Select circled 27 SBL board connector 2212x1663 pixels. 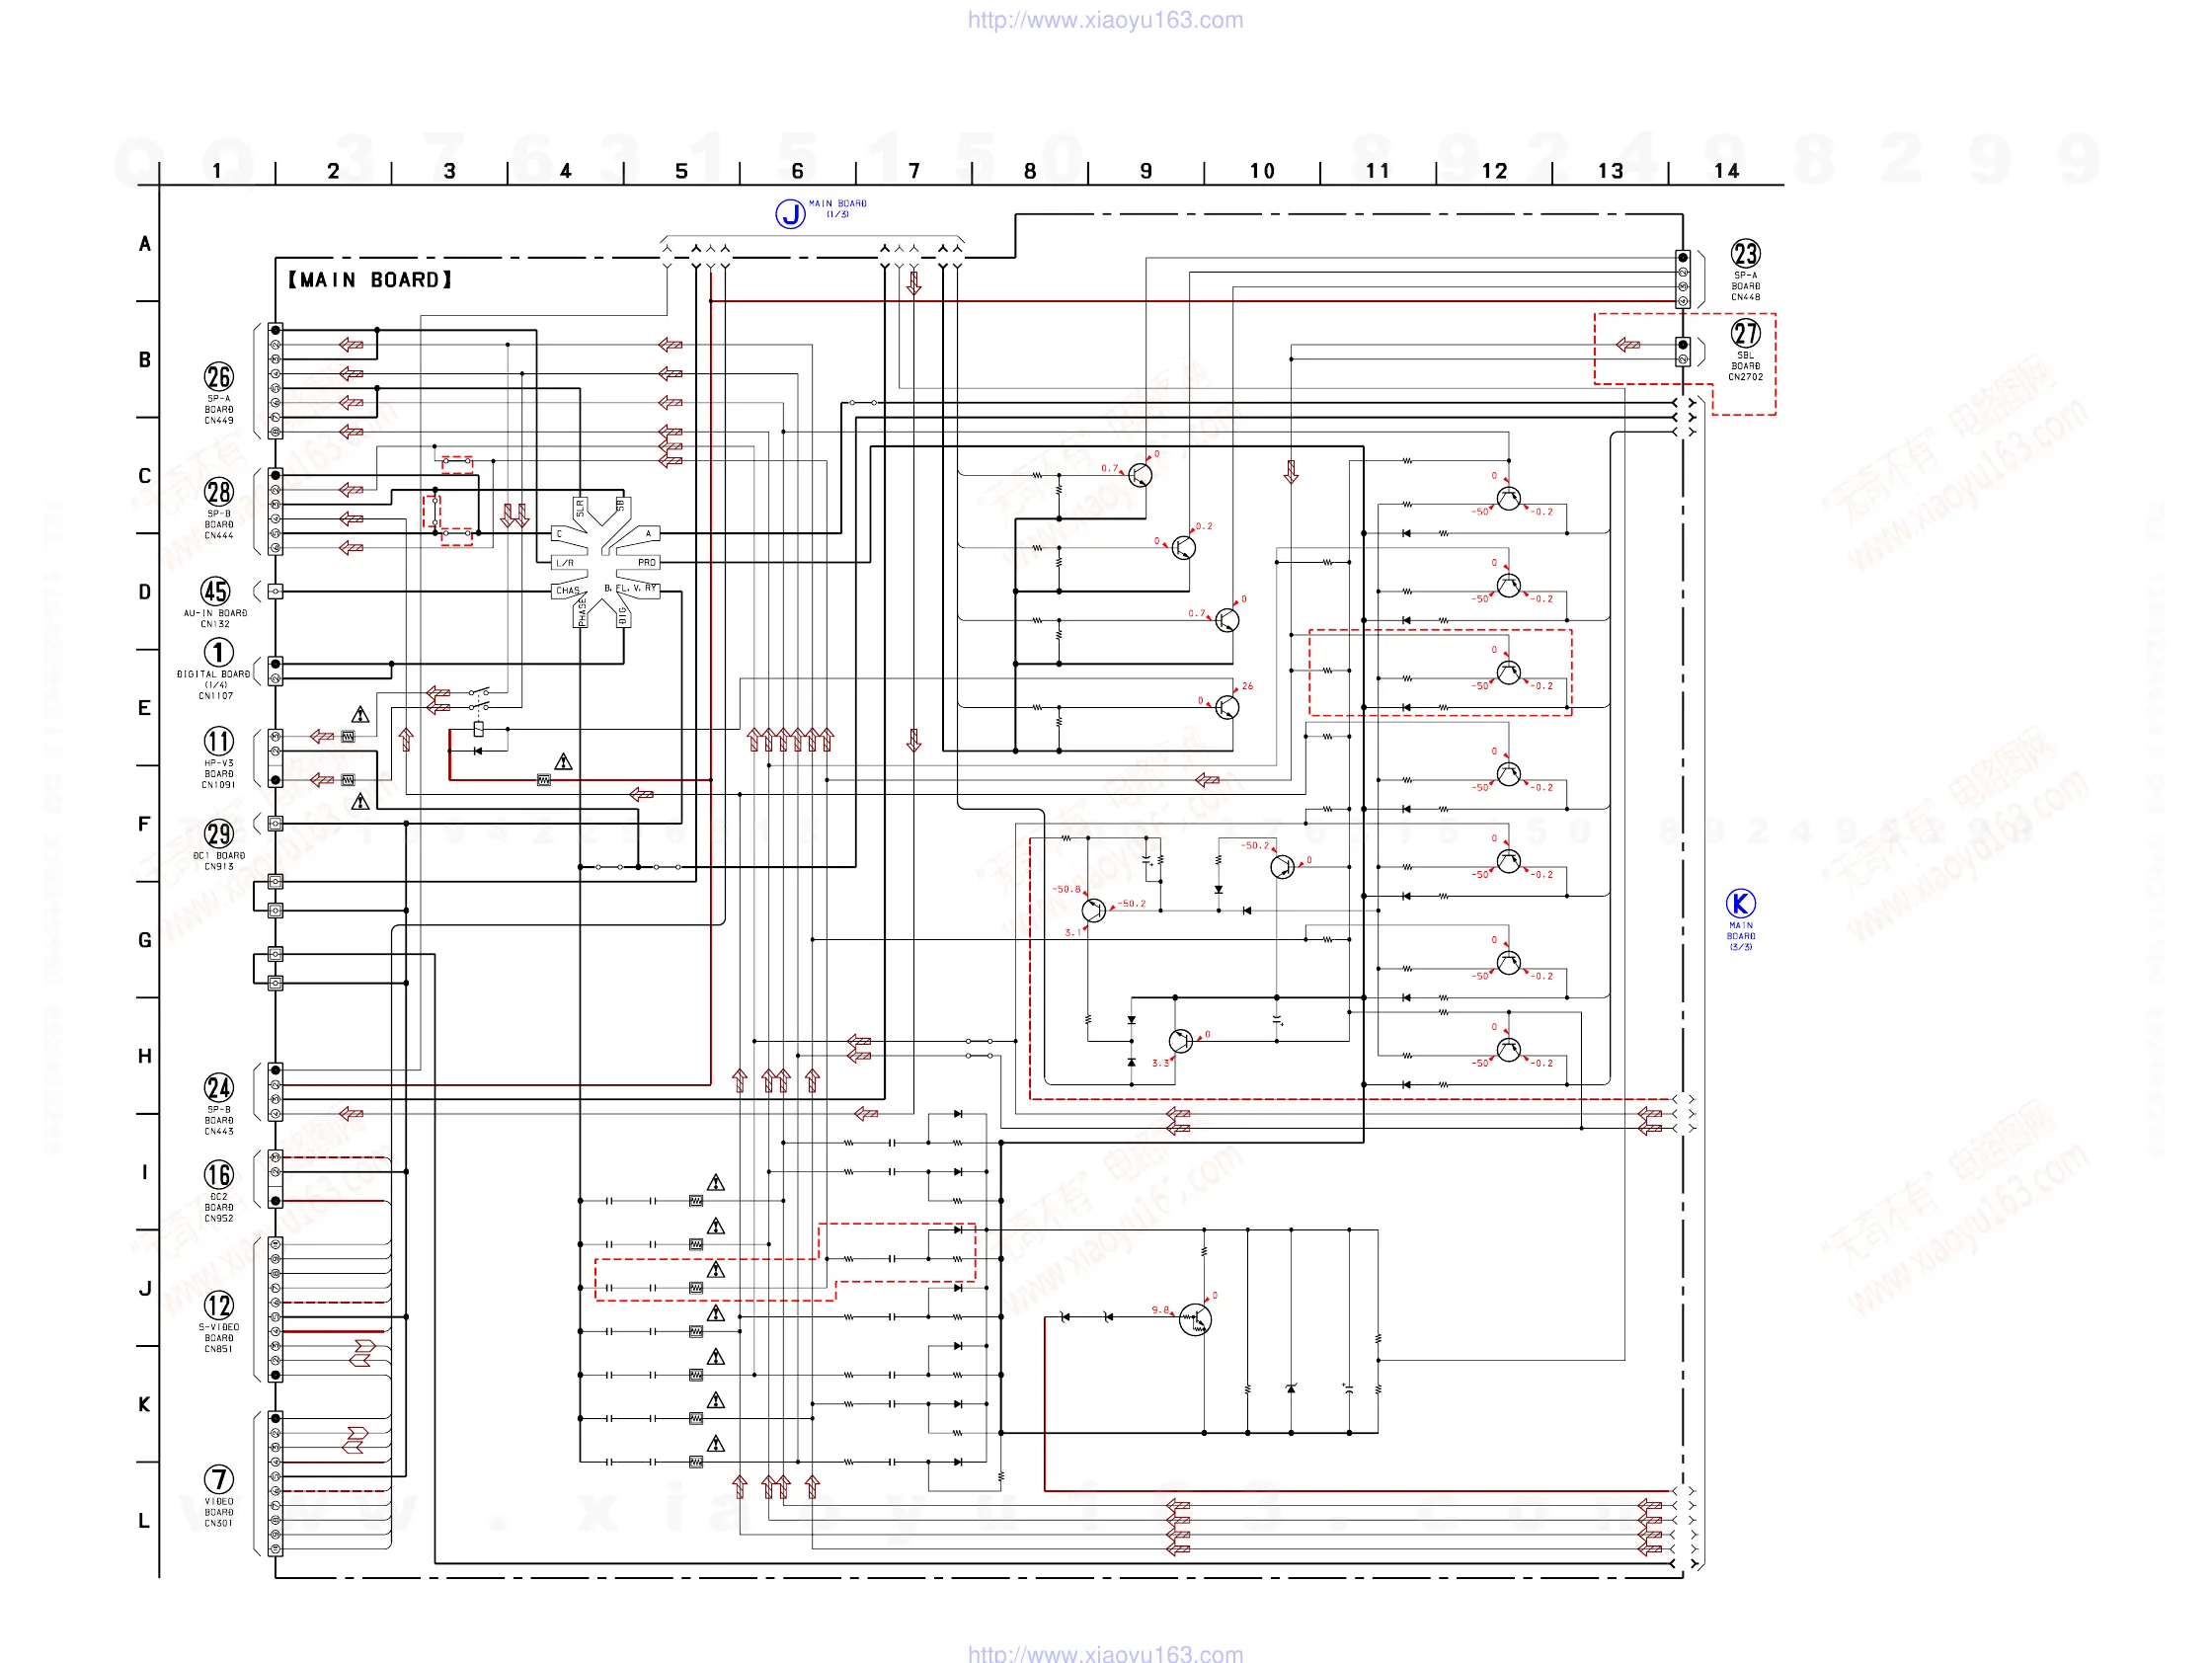[1745, 334]
